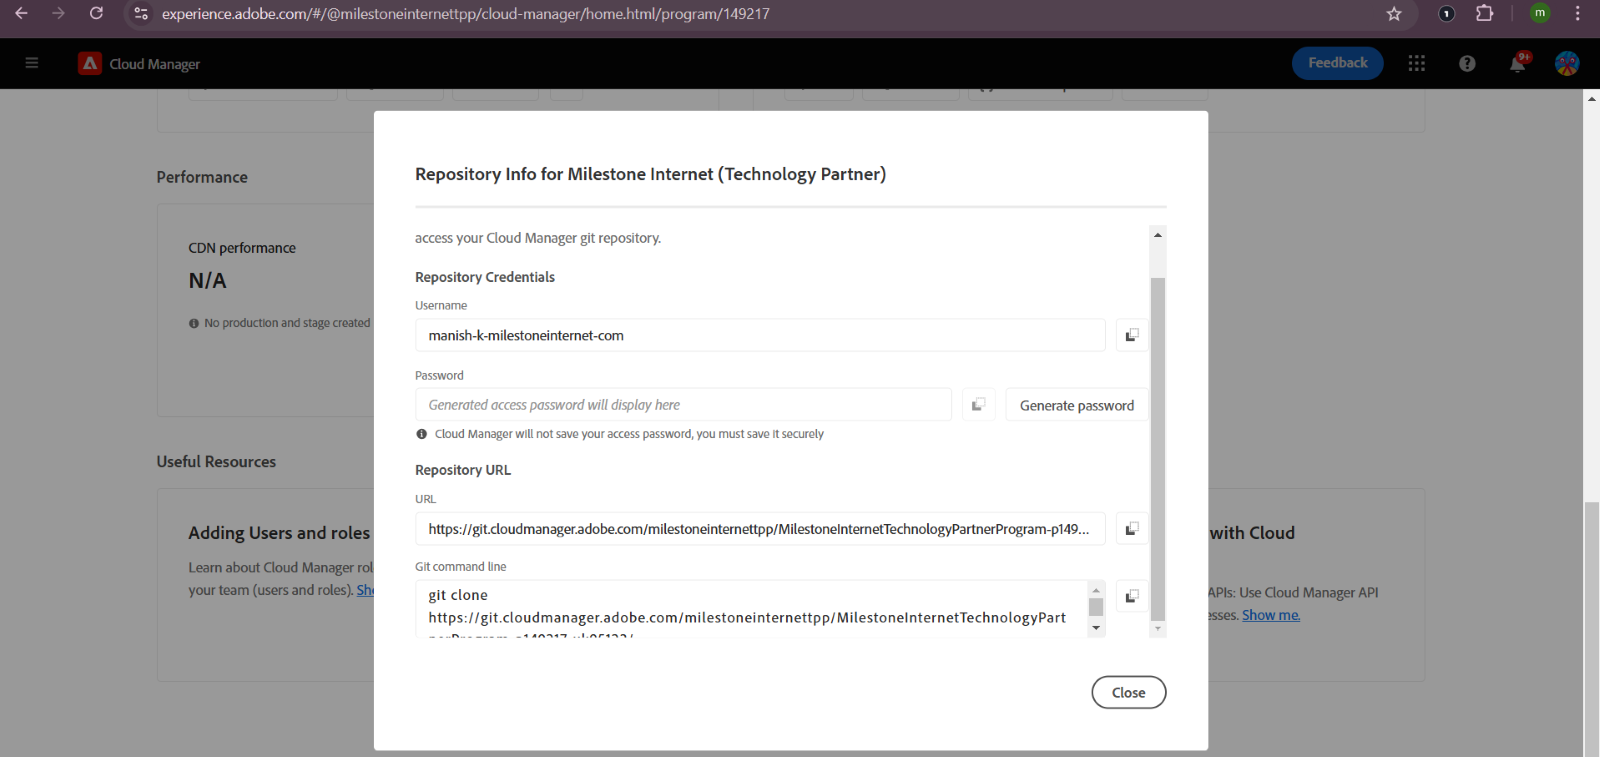Click the Repository Credentials heading
Screen dimensions: 1600x757
[485, 277]
